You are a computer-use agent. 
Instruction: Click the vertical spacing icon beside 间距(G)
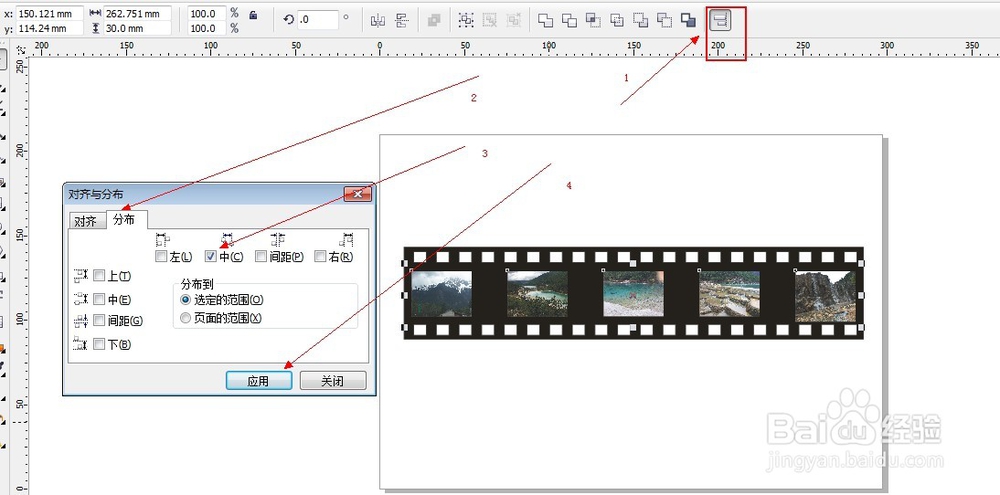(x=80, y=321)
